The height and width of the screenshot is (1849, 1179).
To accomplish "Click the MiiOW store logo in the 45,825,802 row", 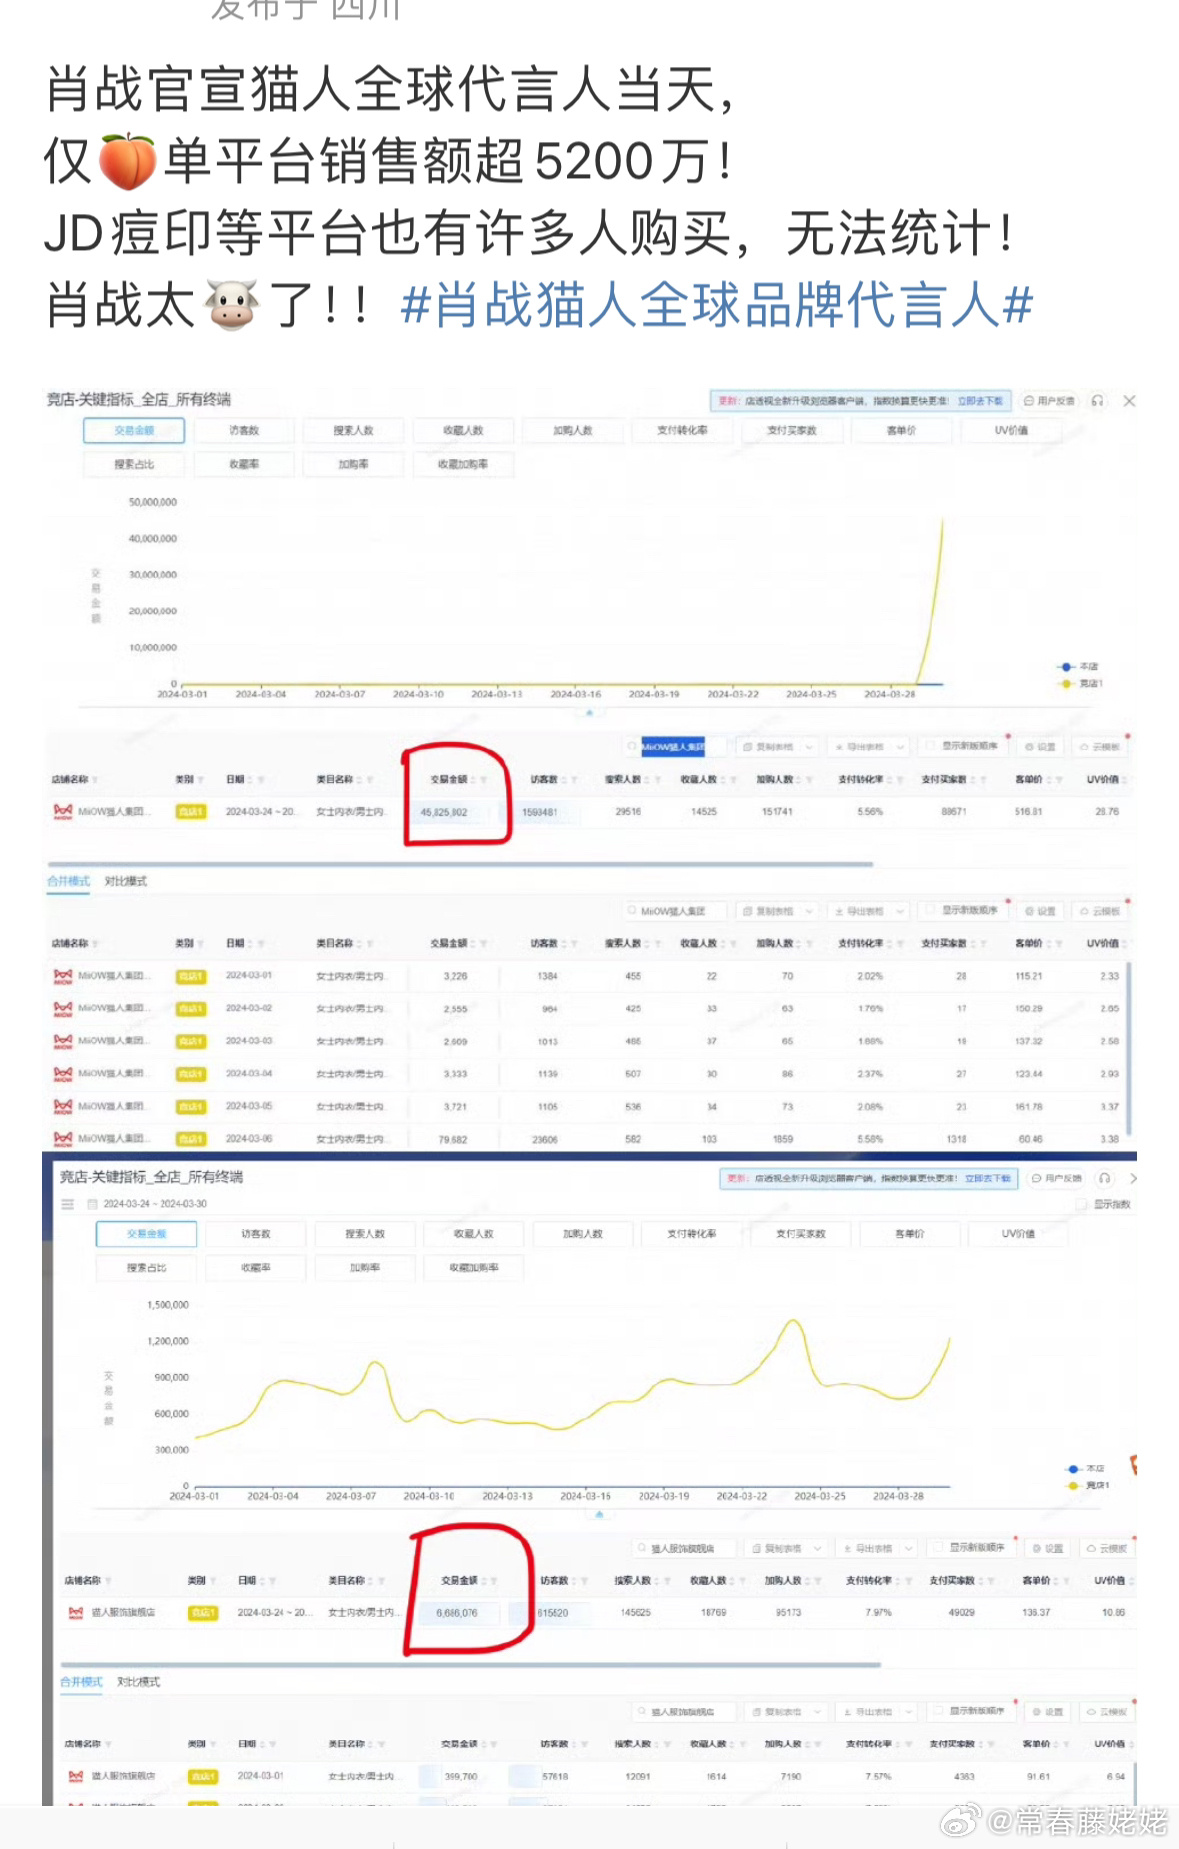I will click(63, 811).
